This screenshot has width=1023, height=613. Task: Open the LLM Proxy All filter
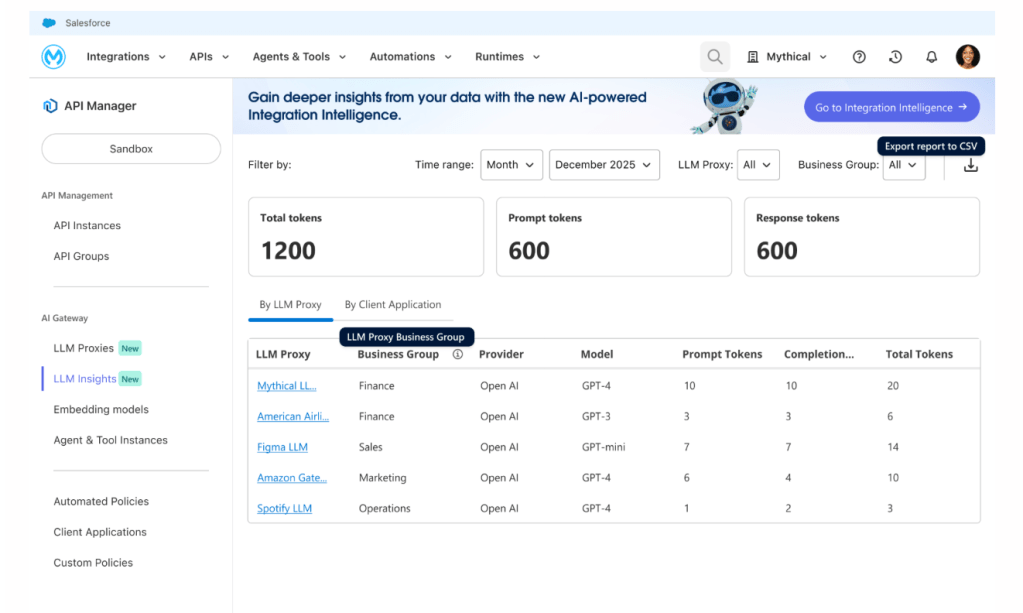(x=758, y=165)
